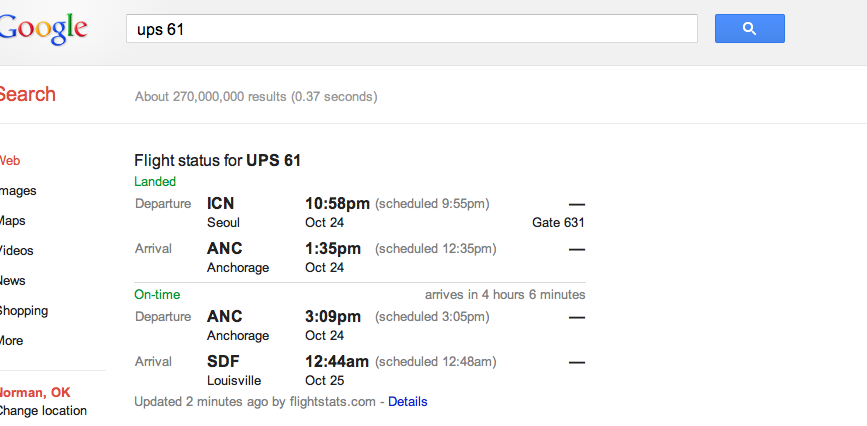Open flight Details link
This screenshot has width=867, height=426.
(x=408, y=402)
